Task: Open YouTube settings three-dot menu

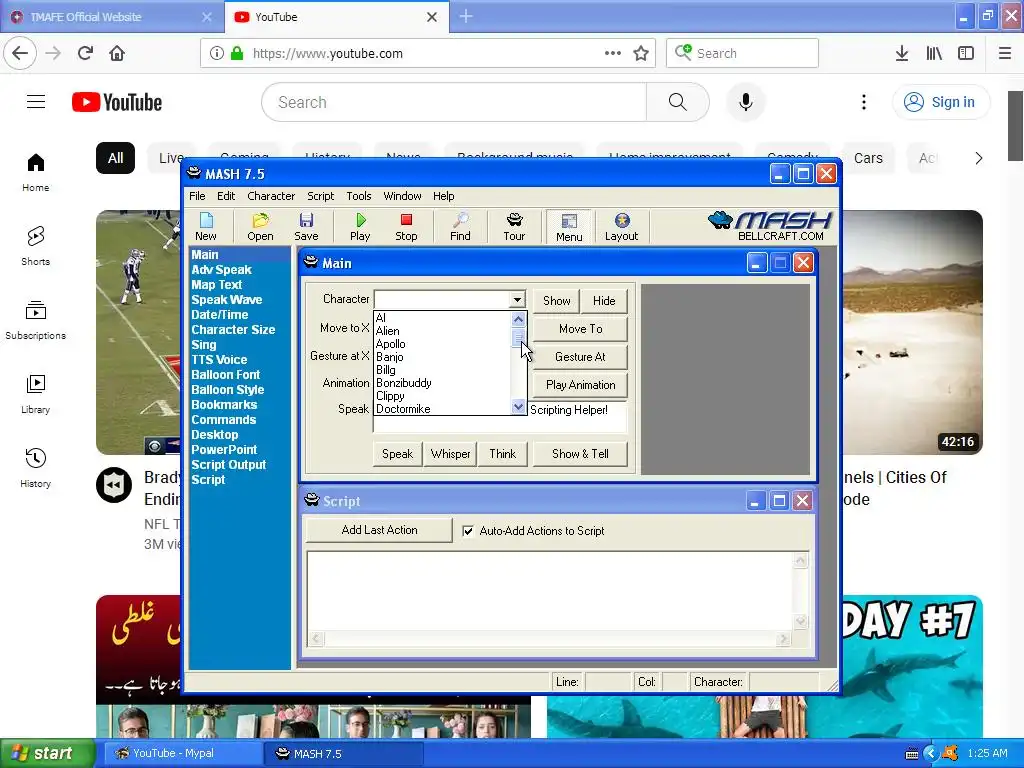Action: [x=863, y=102]
